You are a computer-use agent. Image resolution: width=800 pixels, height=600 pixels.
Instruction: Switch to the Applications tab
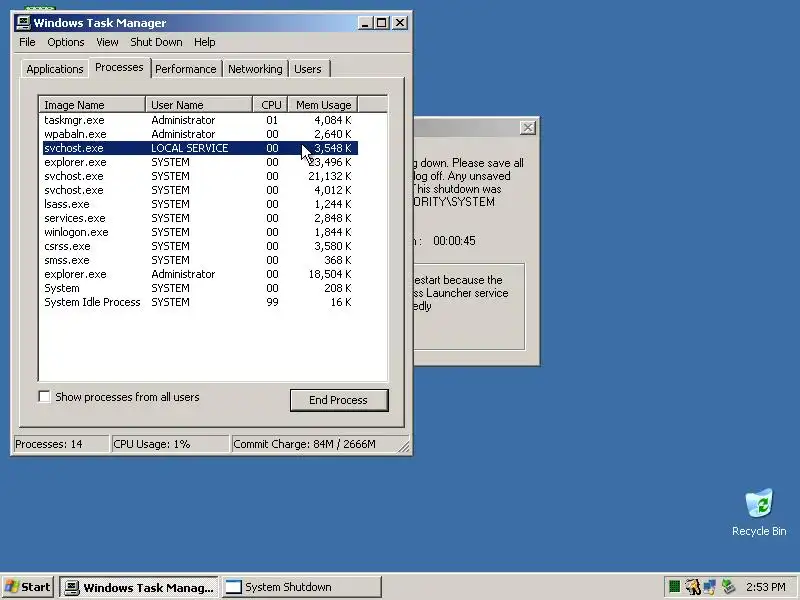coord(55,69)
